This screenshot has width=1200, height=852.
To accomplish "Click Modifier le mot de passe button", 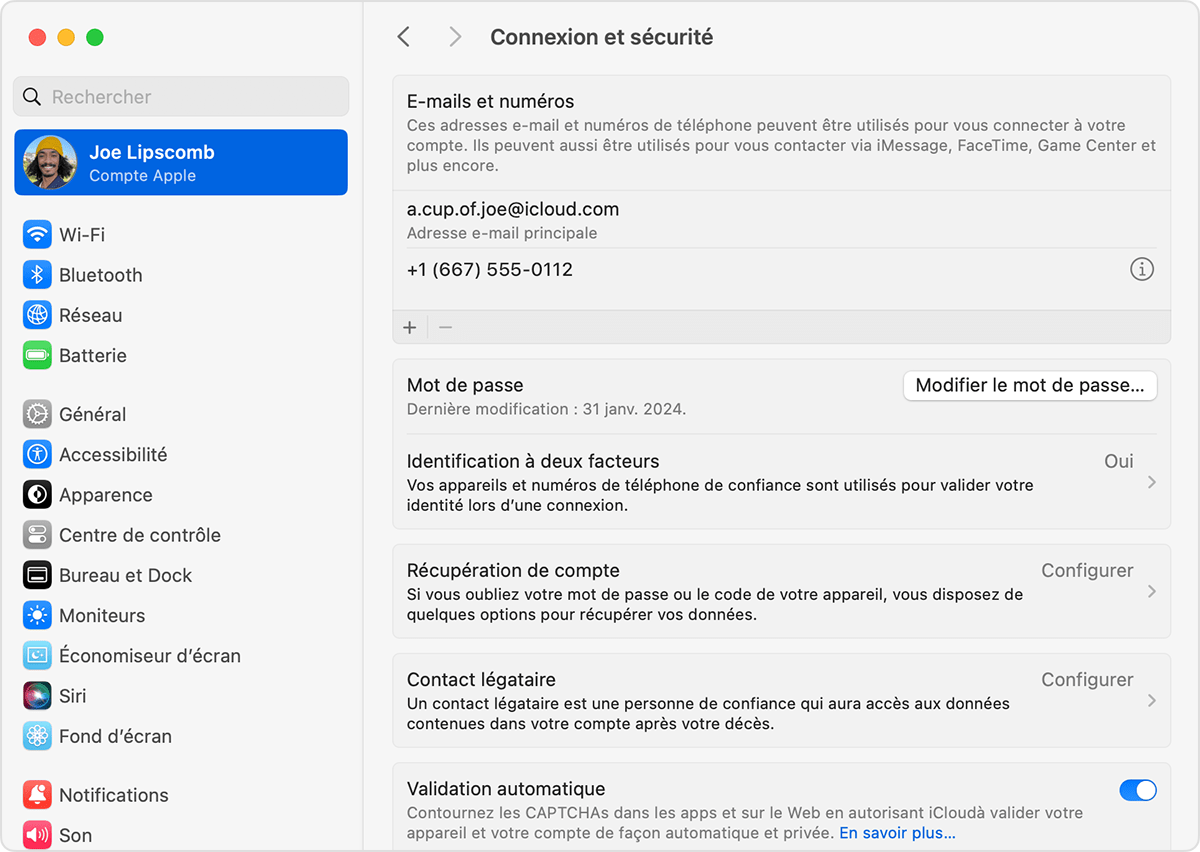I will click(x=1030, y=385).
